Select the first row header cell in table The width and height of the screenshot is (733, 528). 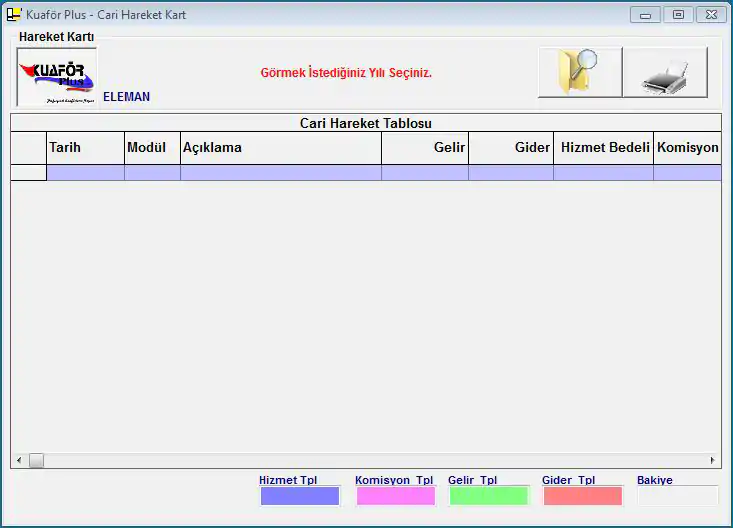[28, 173]
